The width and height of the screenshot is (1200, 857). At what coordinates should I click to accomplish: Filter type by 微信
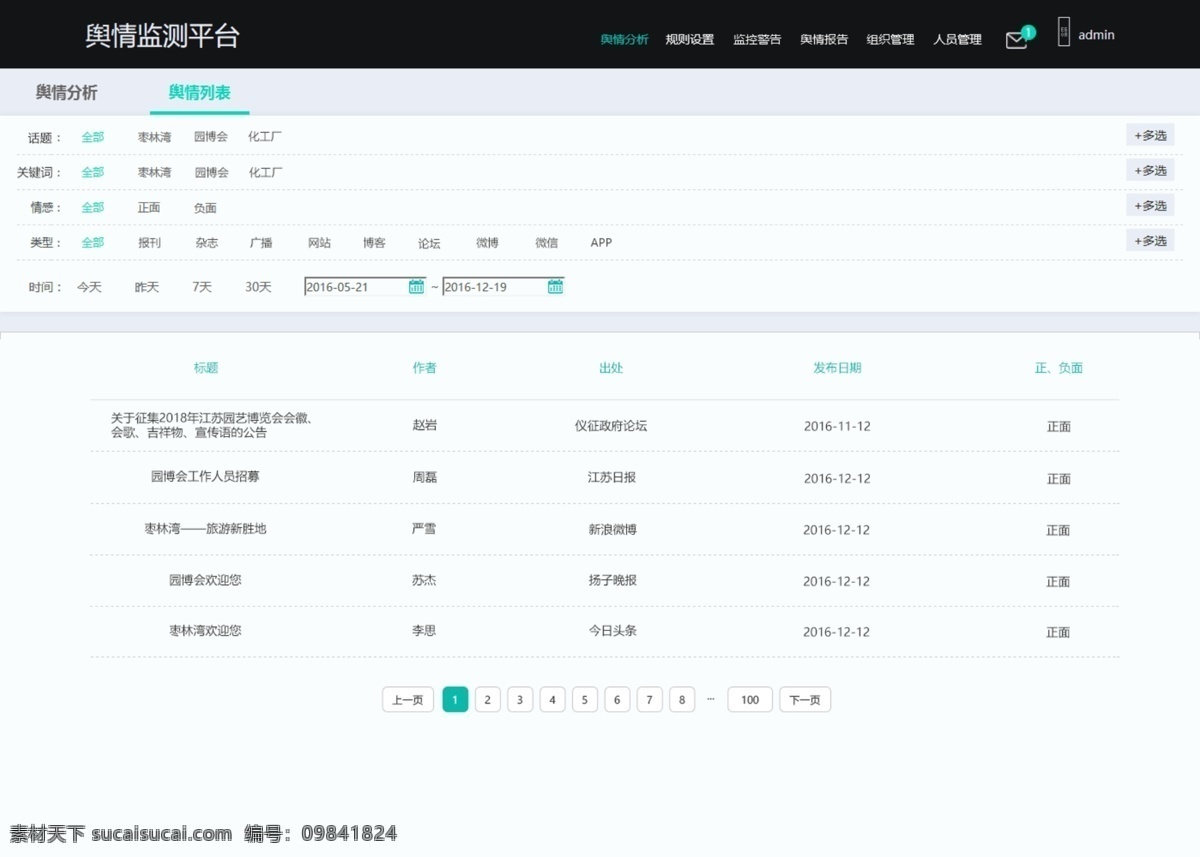tap(546, 242)
